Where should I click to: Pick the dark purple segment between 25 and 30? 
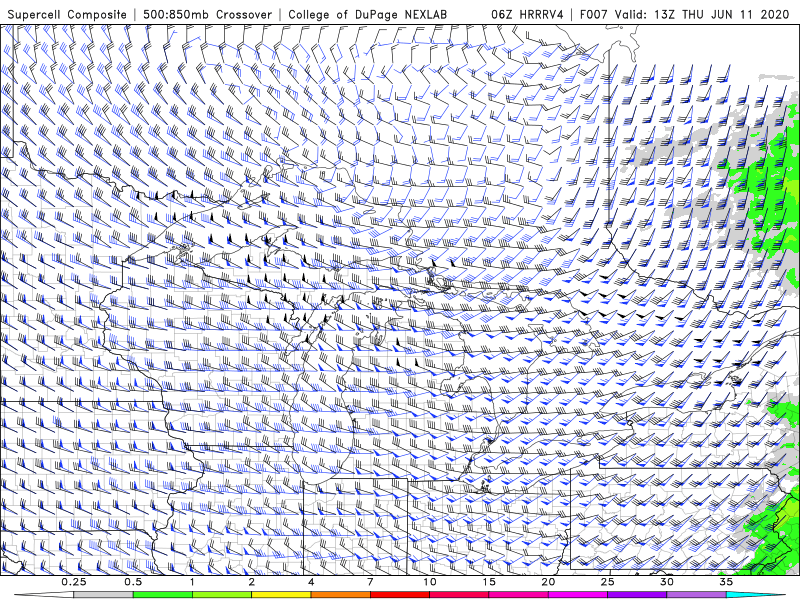point(637,595)
